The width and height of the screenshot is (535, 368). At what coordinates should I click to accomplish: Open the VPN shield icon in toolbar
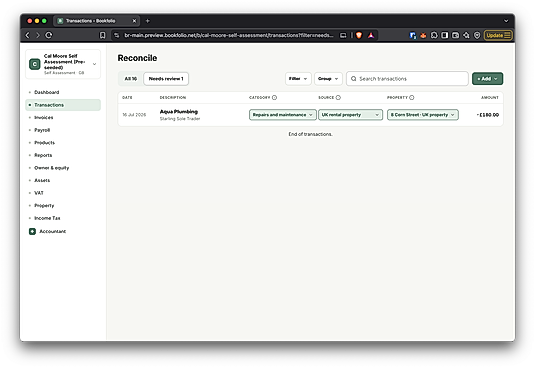point(477,35)
